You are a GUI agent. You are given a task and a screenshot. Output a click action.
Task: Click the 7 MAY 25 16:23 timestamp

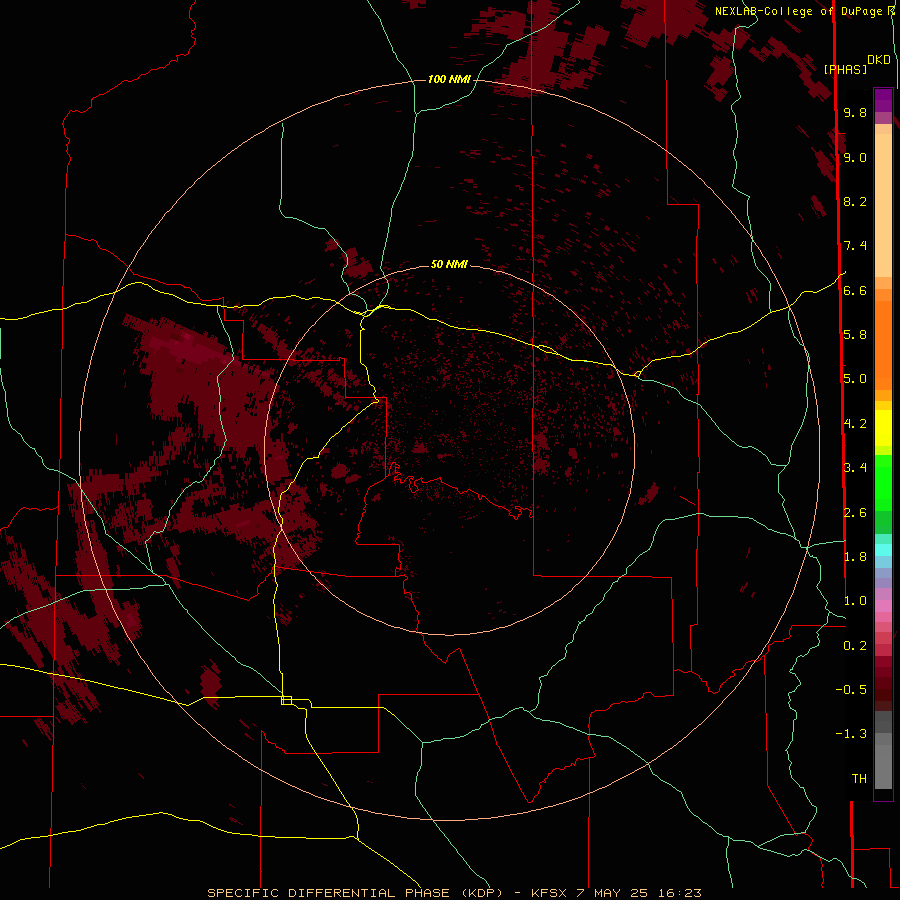tap(638, 893)
